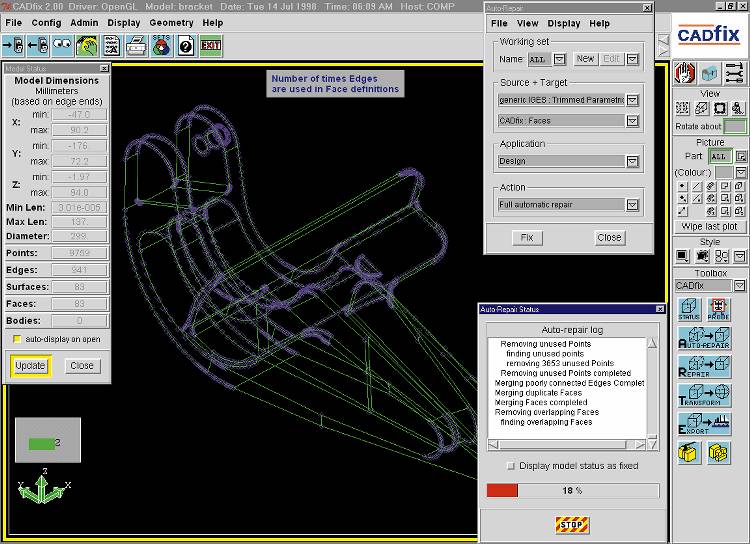Open the Geometry menu

coord(171,22)
